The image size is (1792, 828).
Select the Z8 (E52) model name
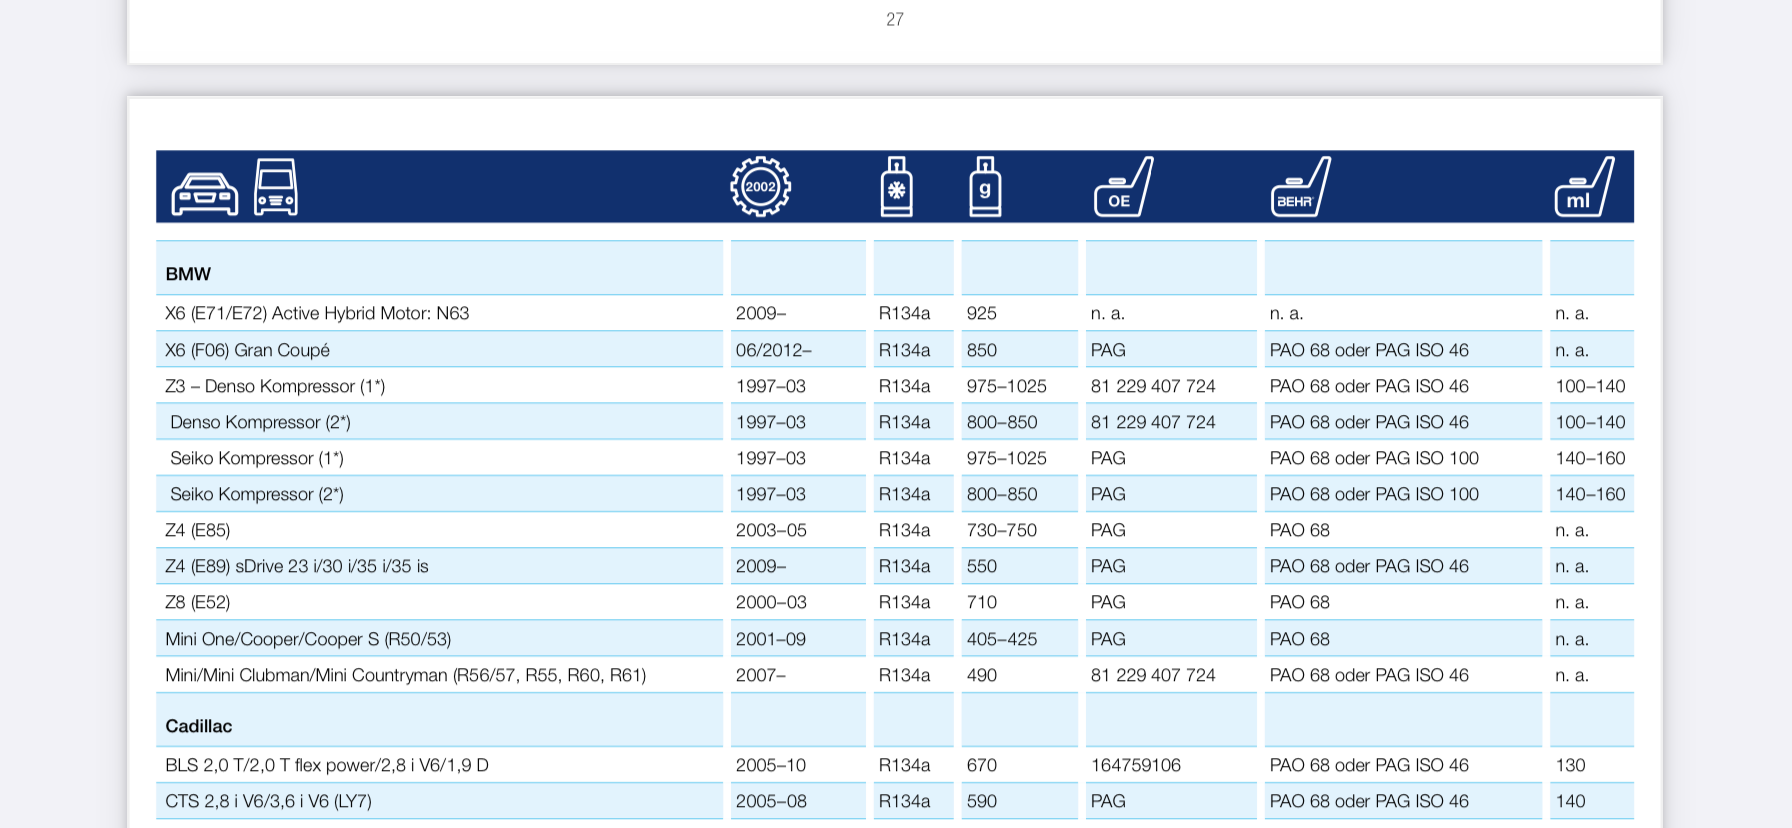click(x=197, y=602)
